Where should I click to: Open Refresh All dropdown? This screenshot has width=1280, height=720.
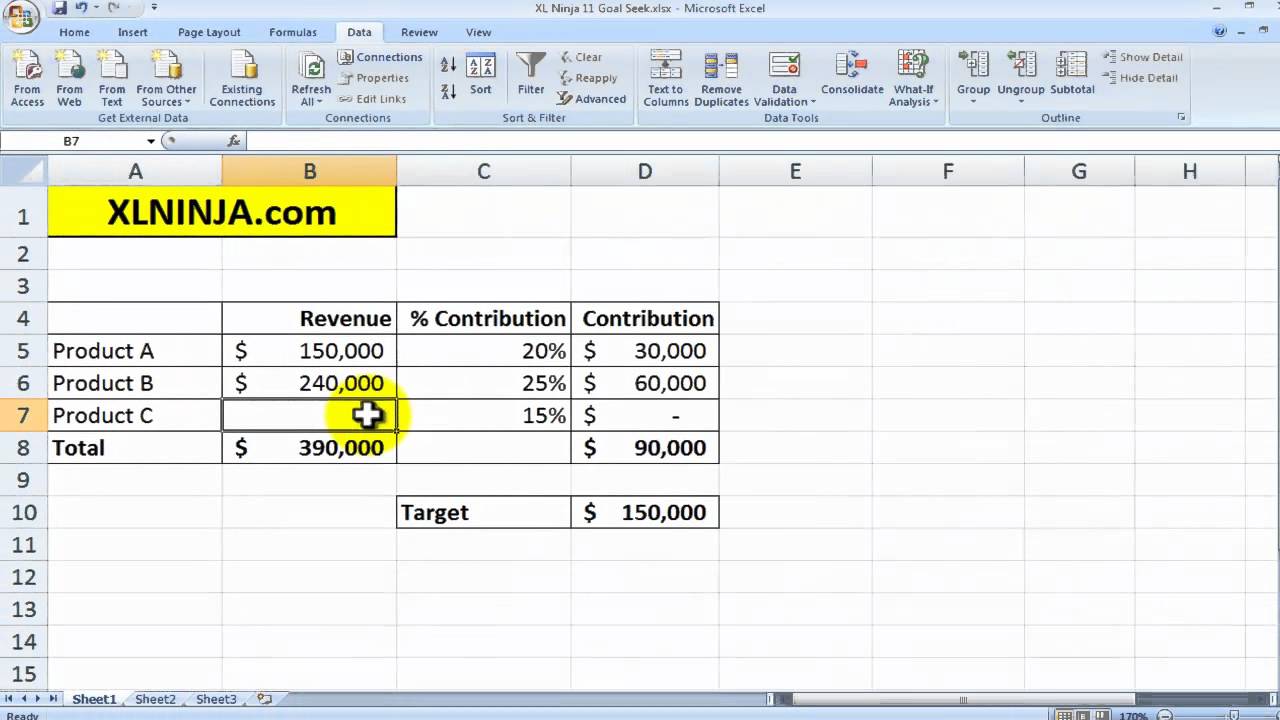click(x=311, y=79)
